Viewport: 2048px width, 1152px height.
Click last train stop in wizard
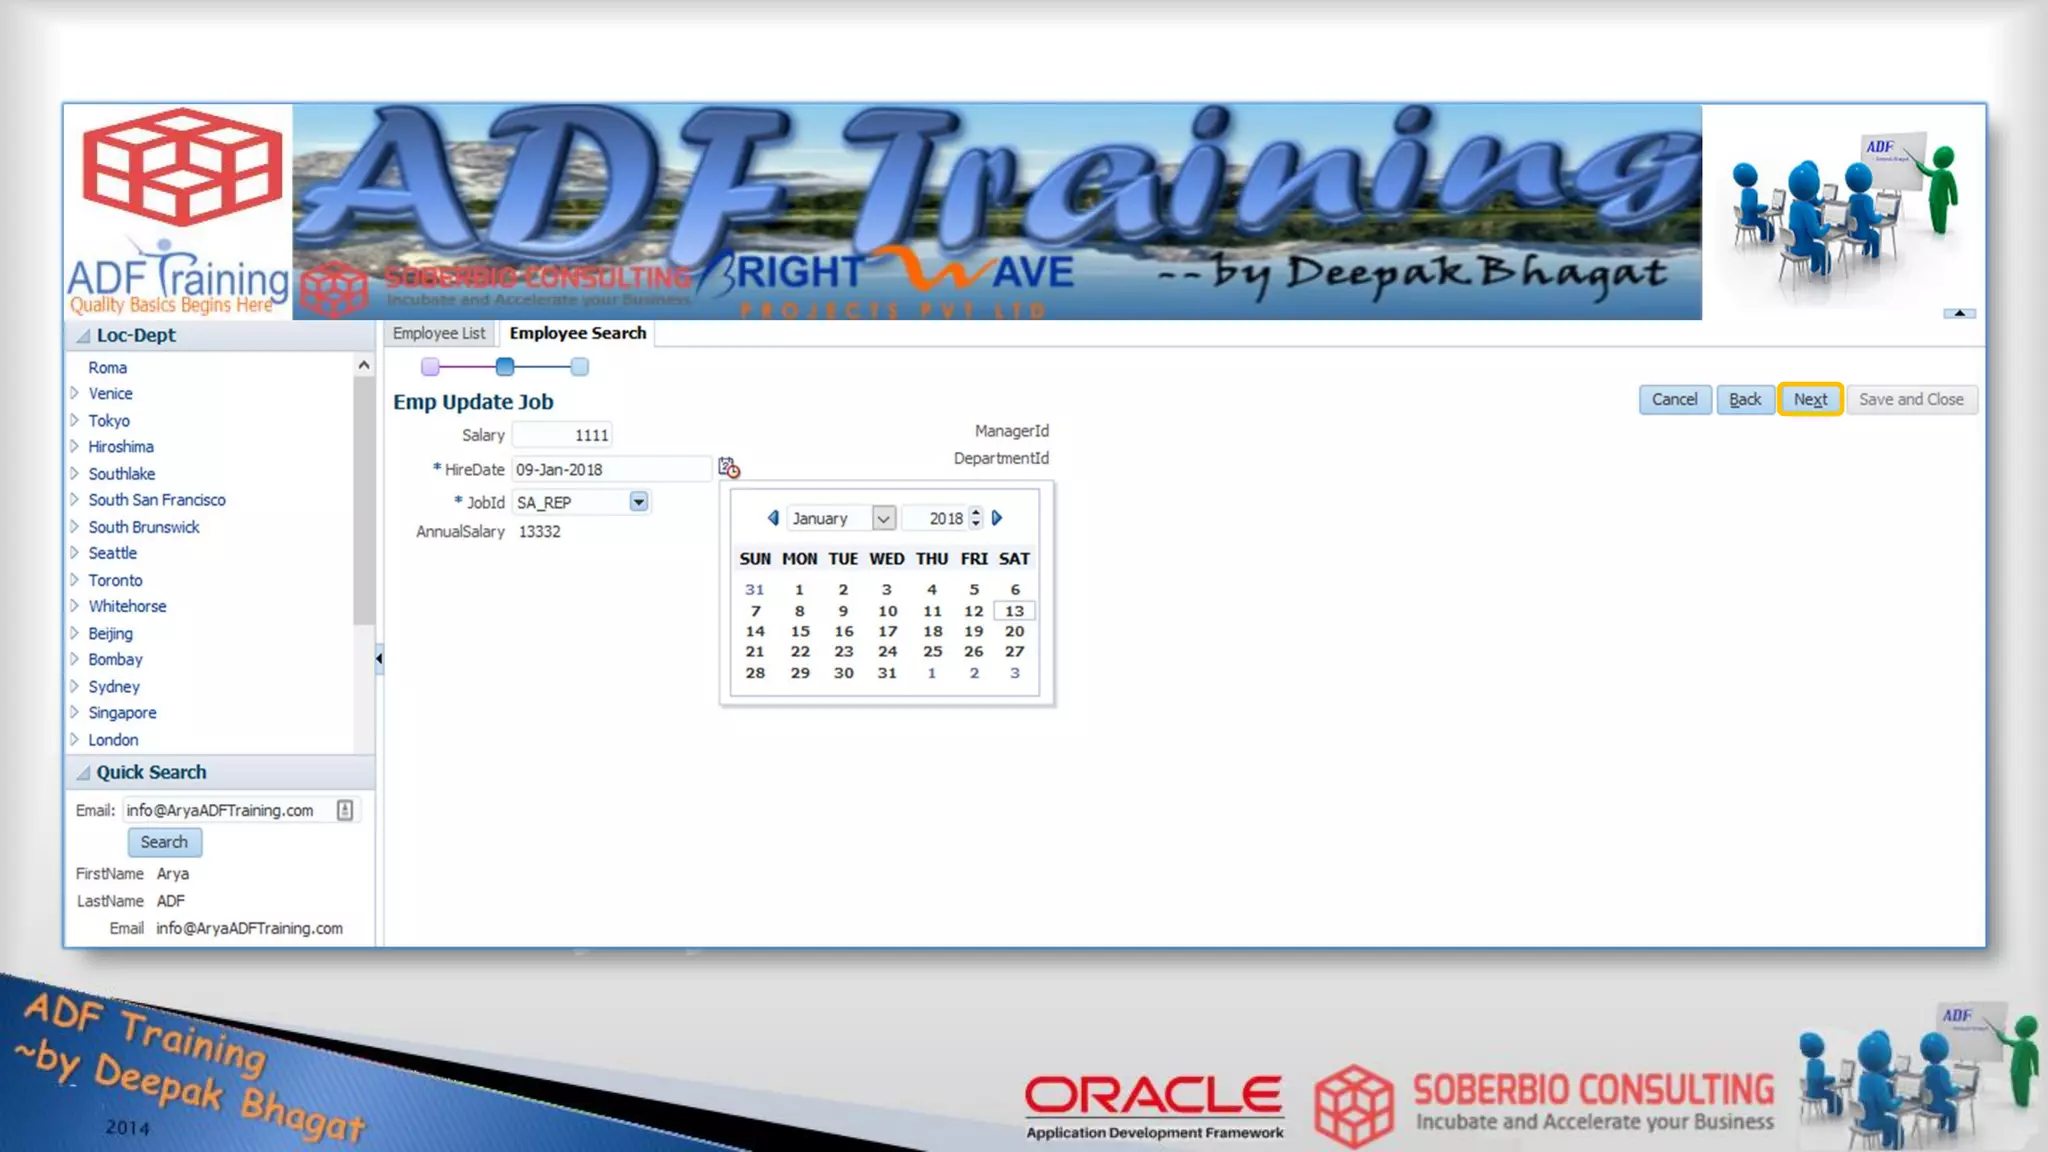click(x=579, y=367)
